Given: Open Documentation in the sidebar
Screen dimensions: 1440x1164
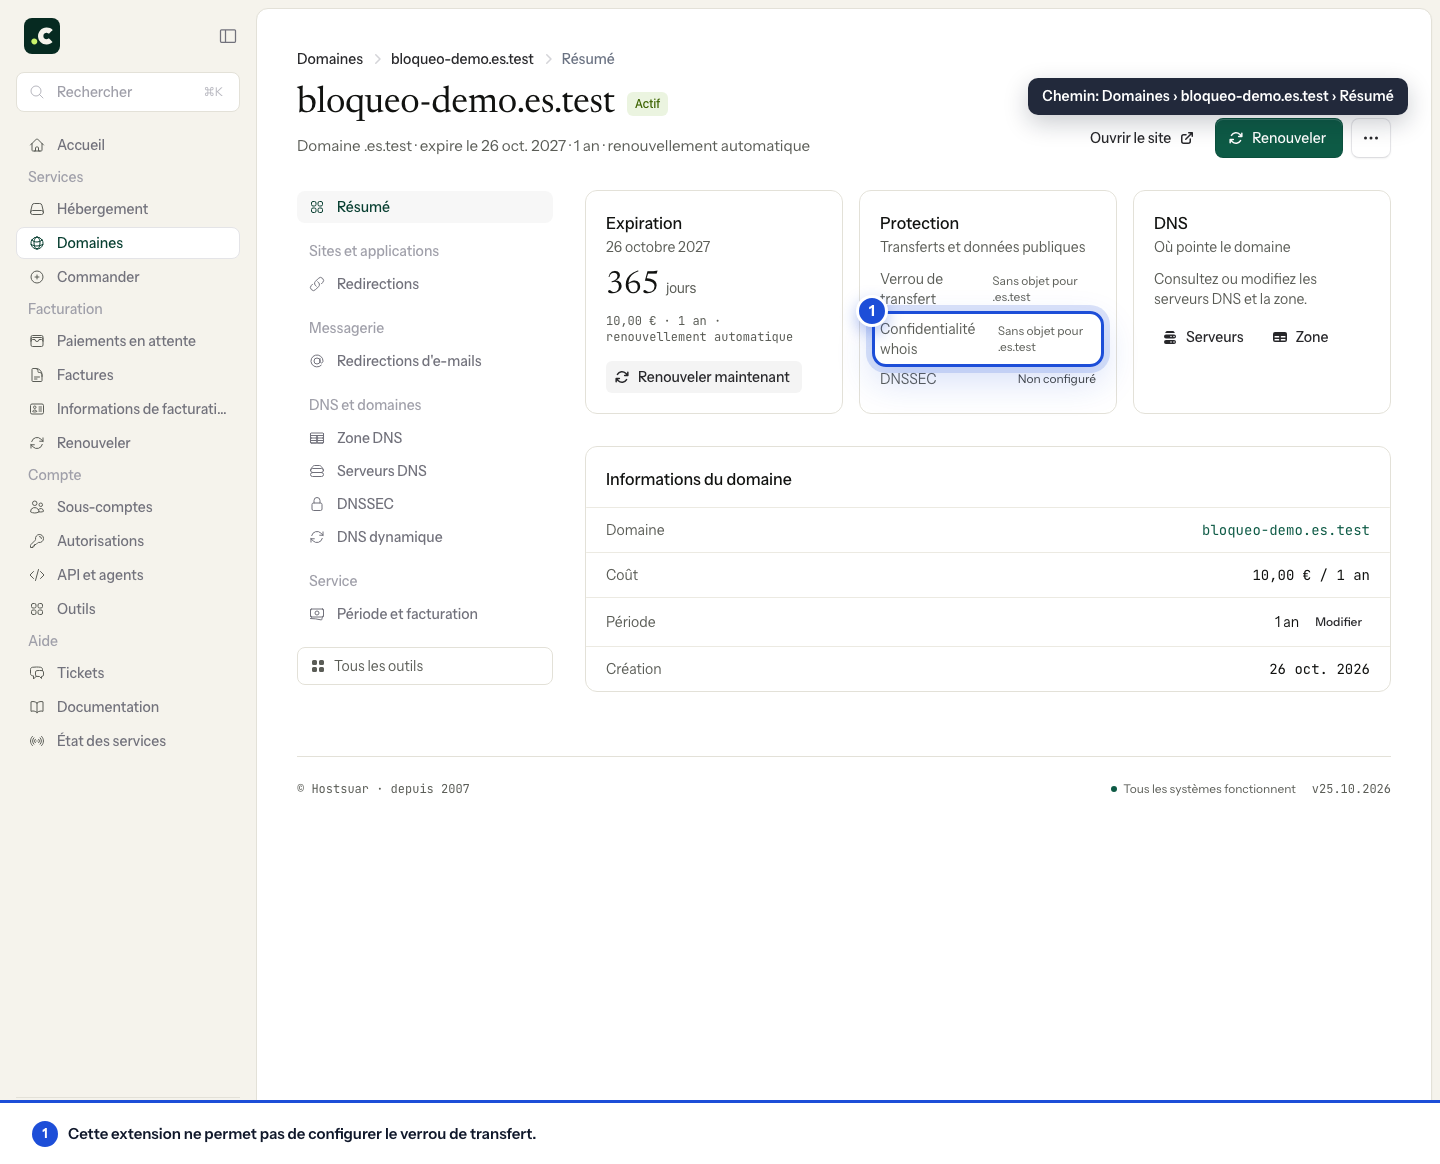Looking at the screenshot, I should click(x=128, y=707).
